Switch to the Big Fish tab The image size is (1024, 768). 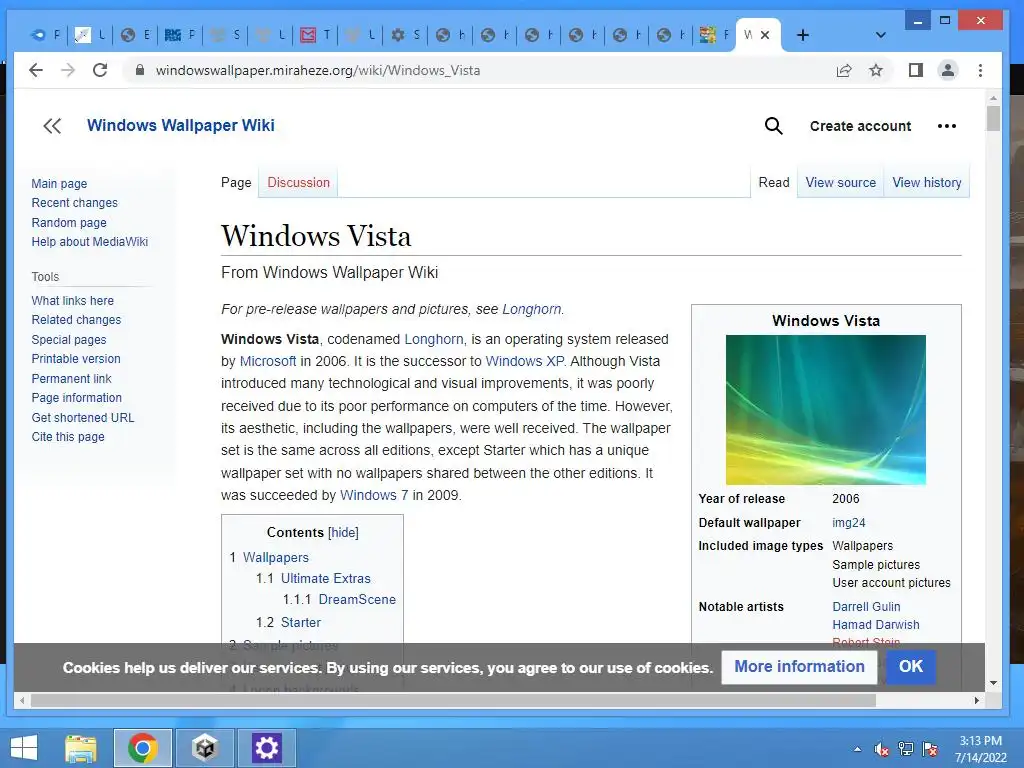click(179, 35)
